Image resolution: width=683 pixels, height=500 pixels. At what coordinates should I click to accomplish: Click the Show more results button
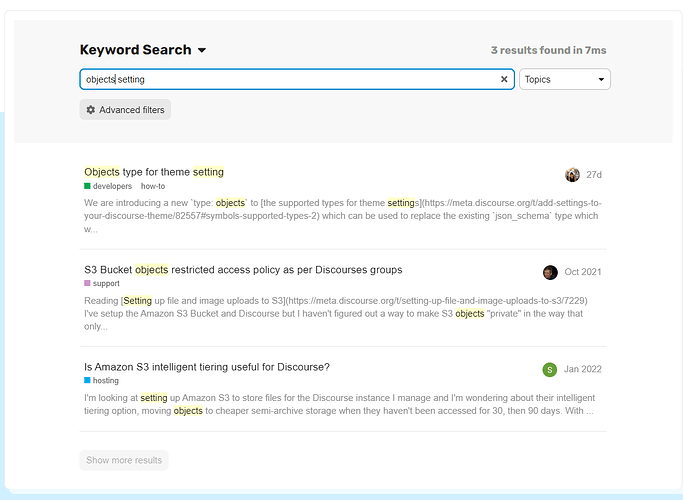[x=124, y=460]
